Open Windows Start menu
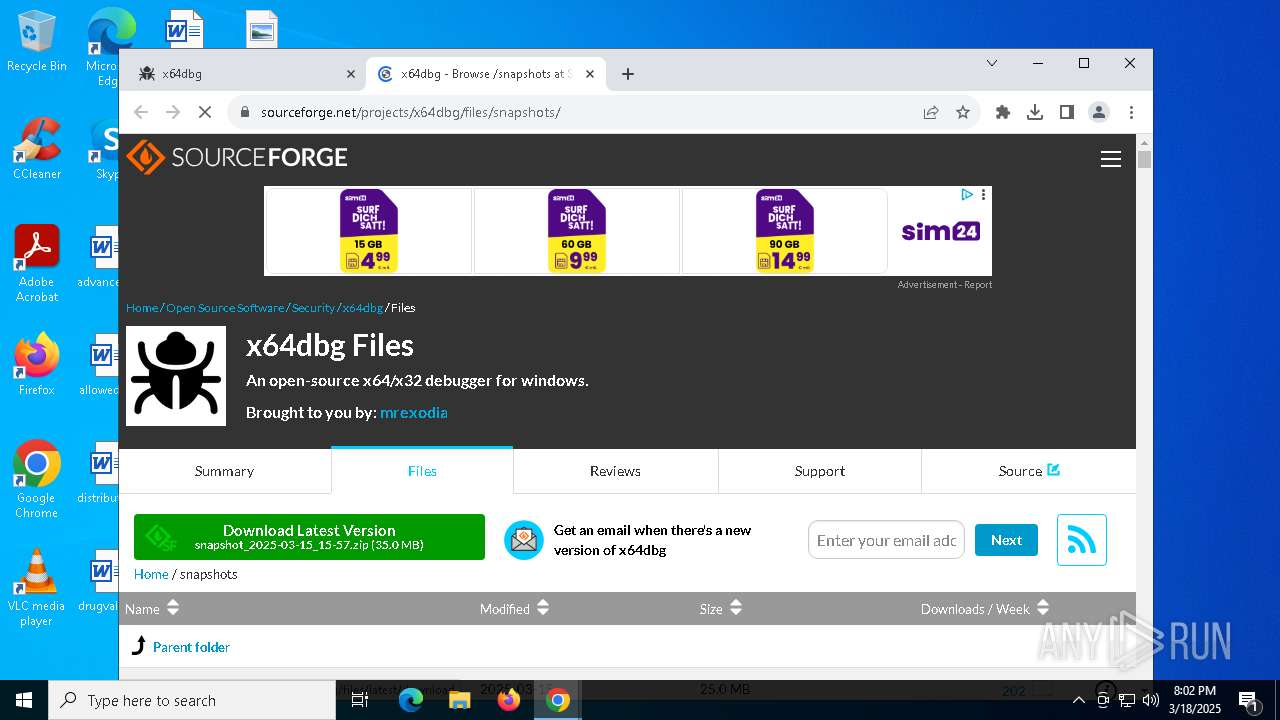The height and width of the screenshot is (720, 1280). point(24,700)
